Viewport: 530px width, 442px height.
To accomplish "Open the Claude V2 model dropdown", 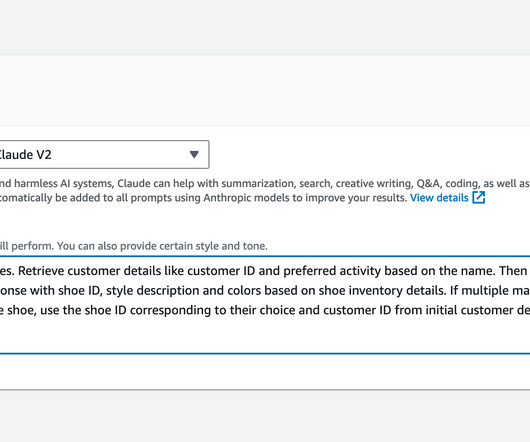I will 104,154.
